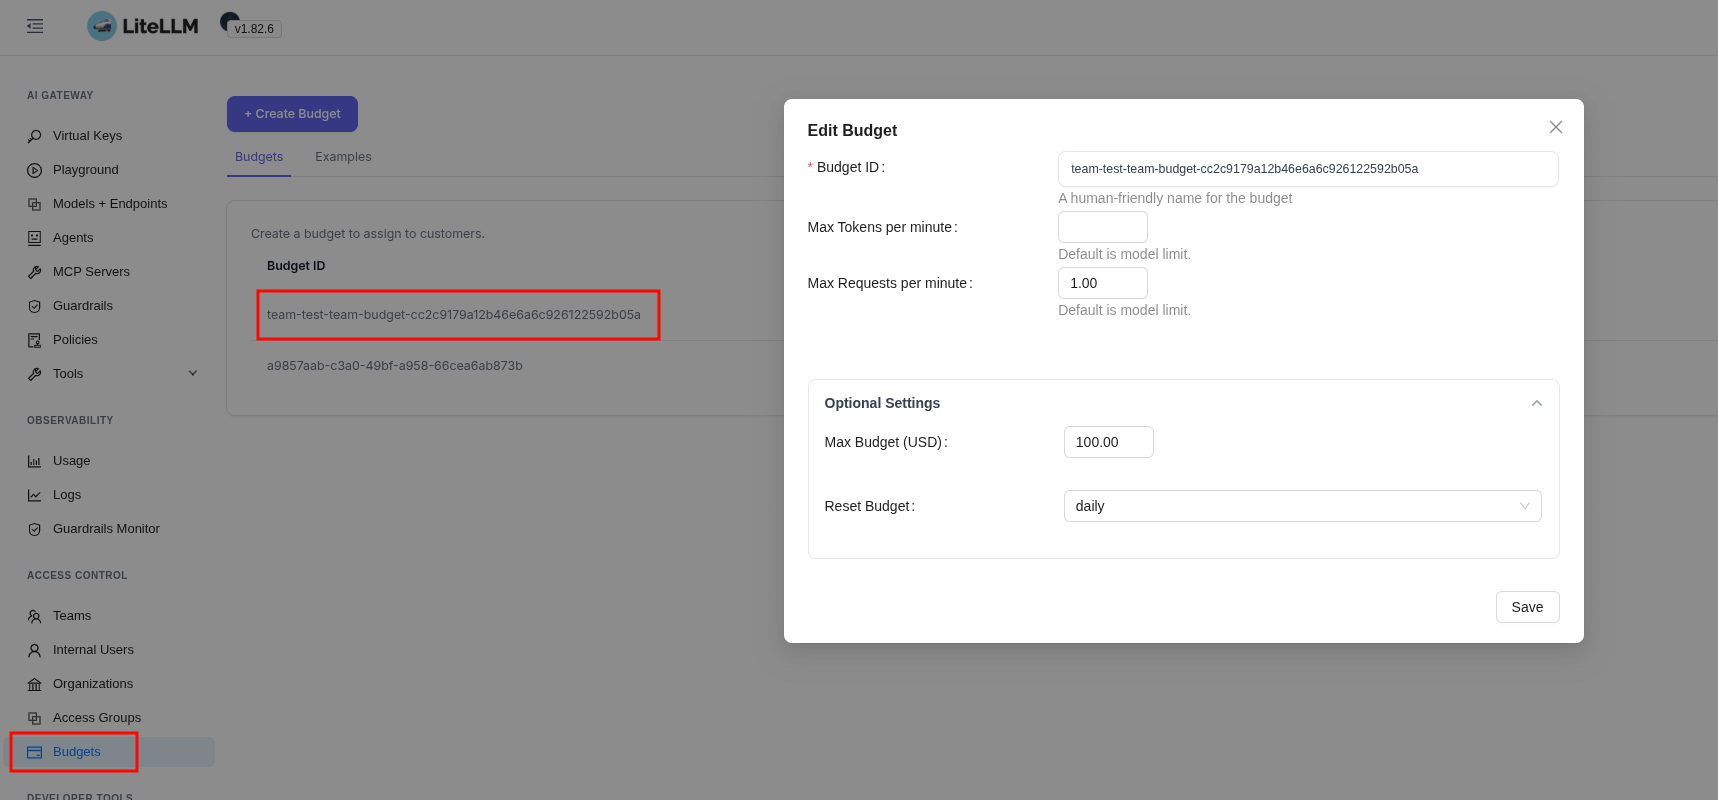Open the Virtual Keys key icon
Screen dimensions: 1718x800
point(35,136)
